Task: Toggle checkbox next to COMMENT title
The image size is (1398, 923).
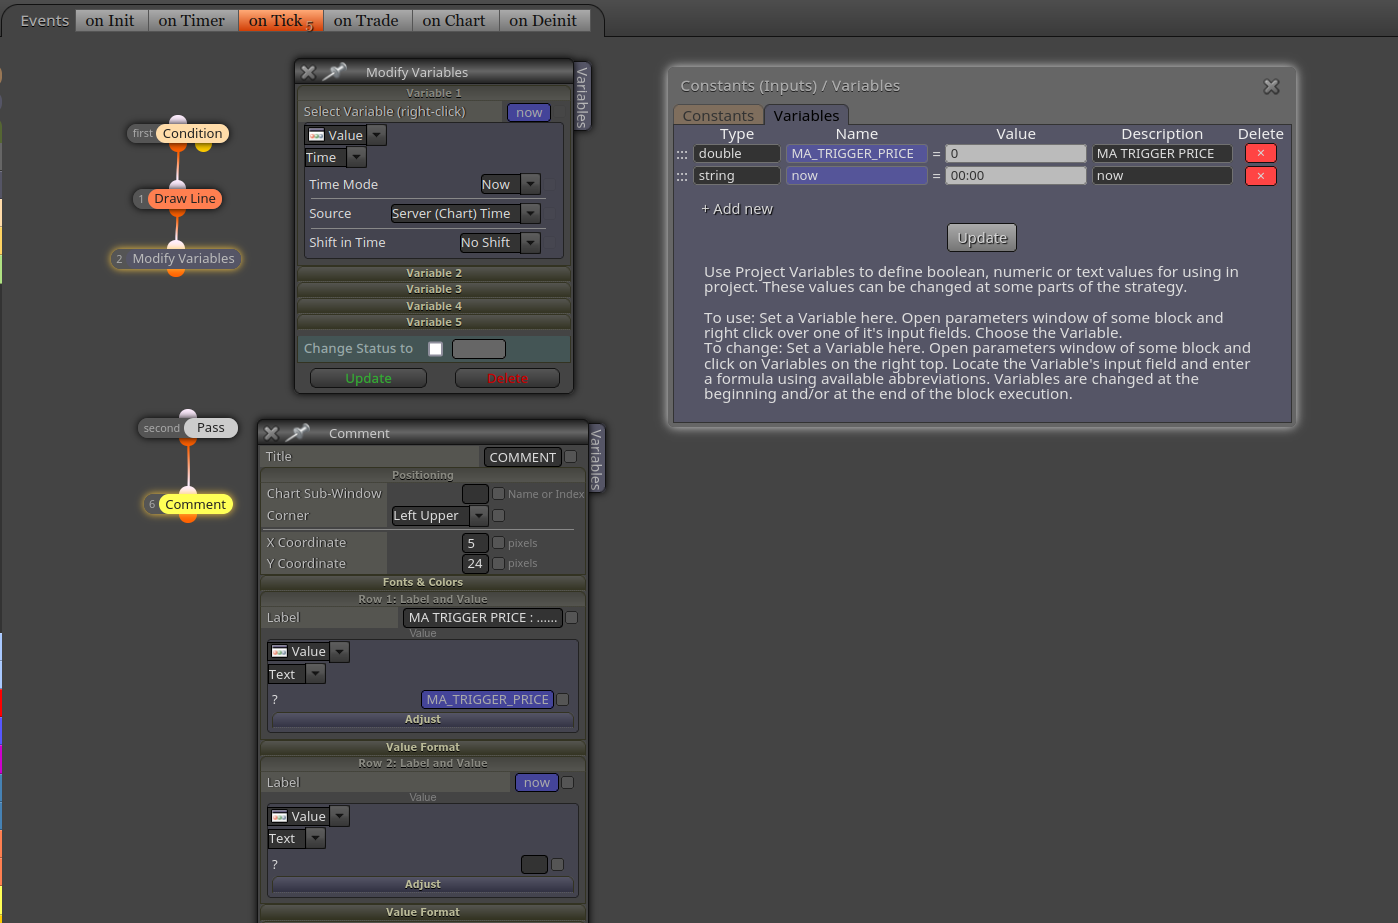Action: pyautogui.click(x=571, y=457)
